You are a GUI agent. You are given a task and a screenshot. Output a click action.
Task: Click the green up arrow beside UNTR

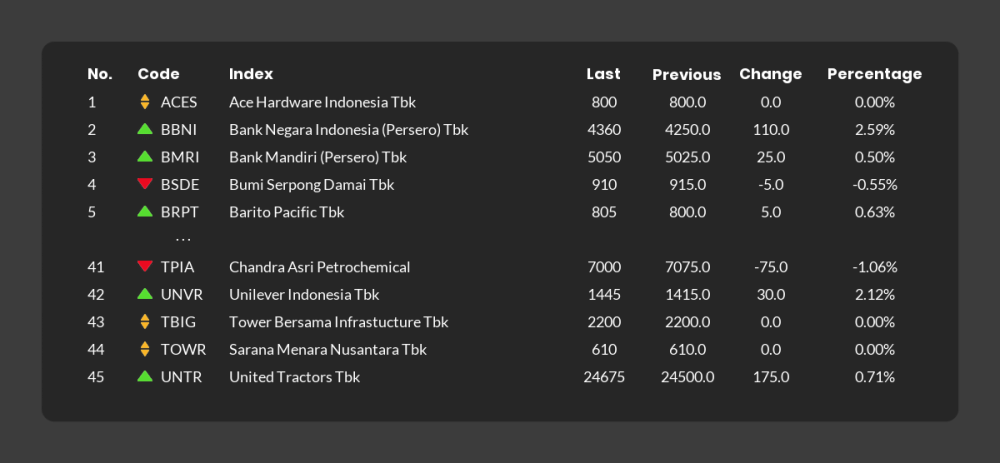[145, 376]
